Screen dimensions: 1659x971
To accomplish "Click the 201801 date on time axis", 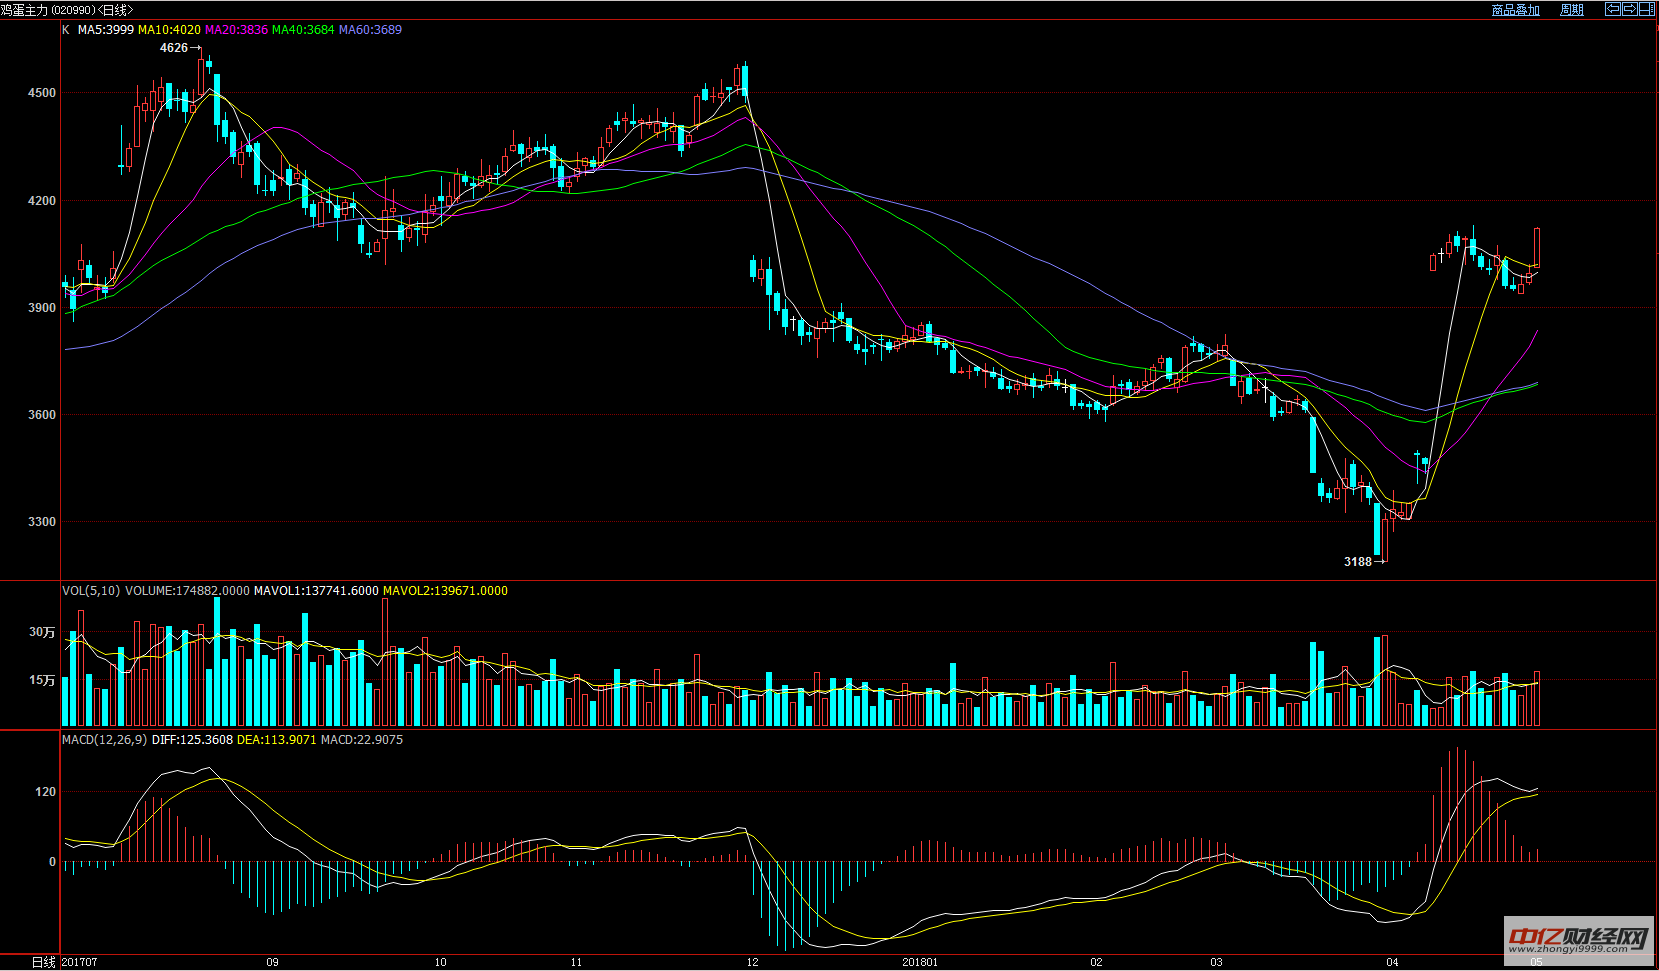I will [920, 962].
